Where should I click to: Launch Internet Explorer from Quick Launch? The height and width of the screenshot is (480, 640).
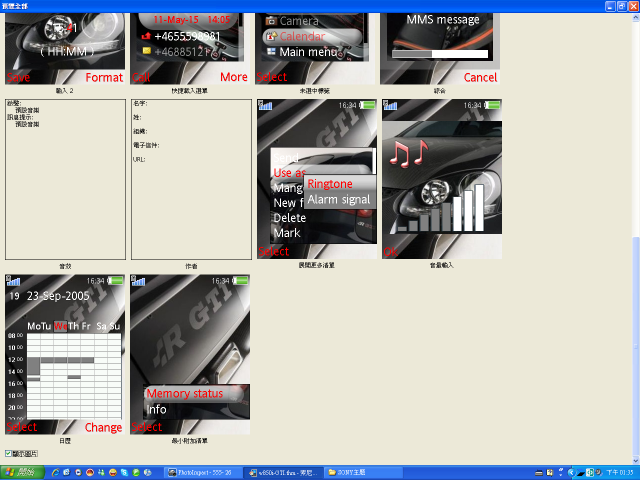56,473
